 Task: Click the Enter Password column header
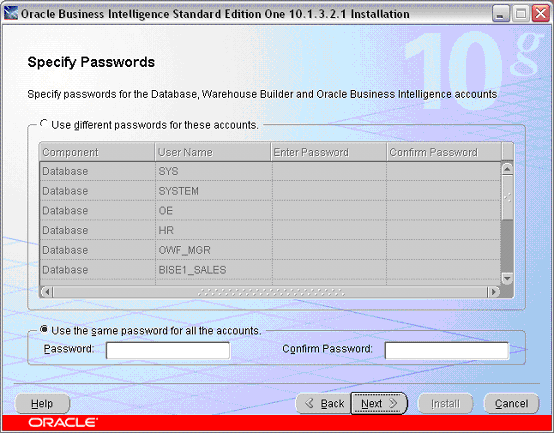pos(329,152)
